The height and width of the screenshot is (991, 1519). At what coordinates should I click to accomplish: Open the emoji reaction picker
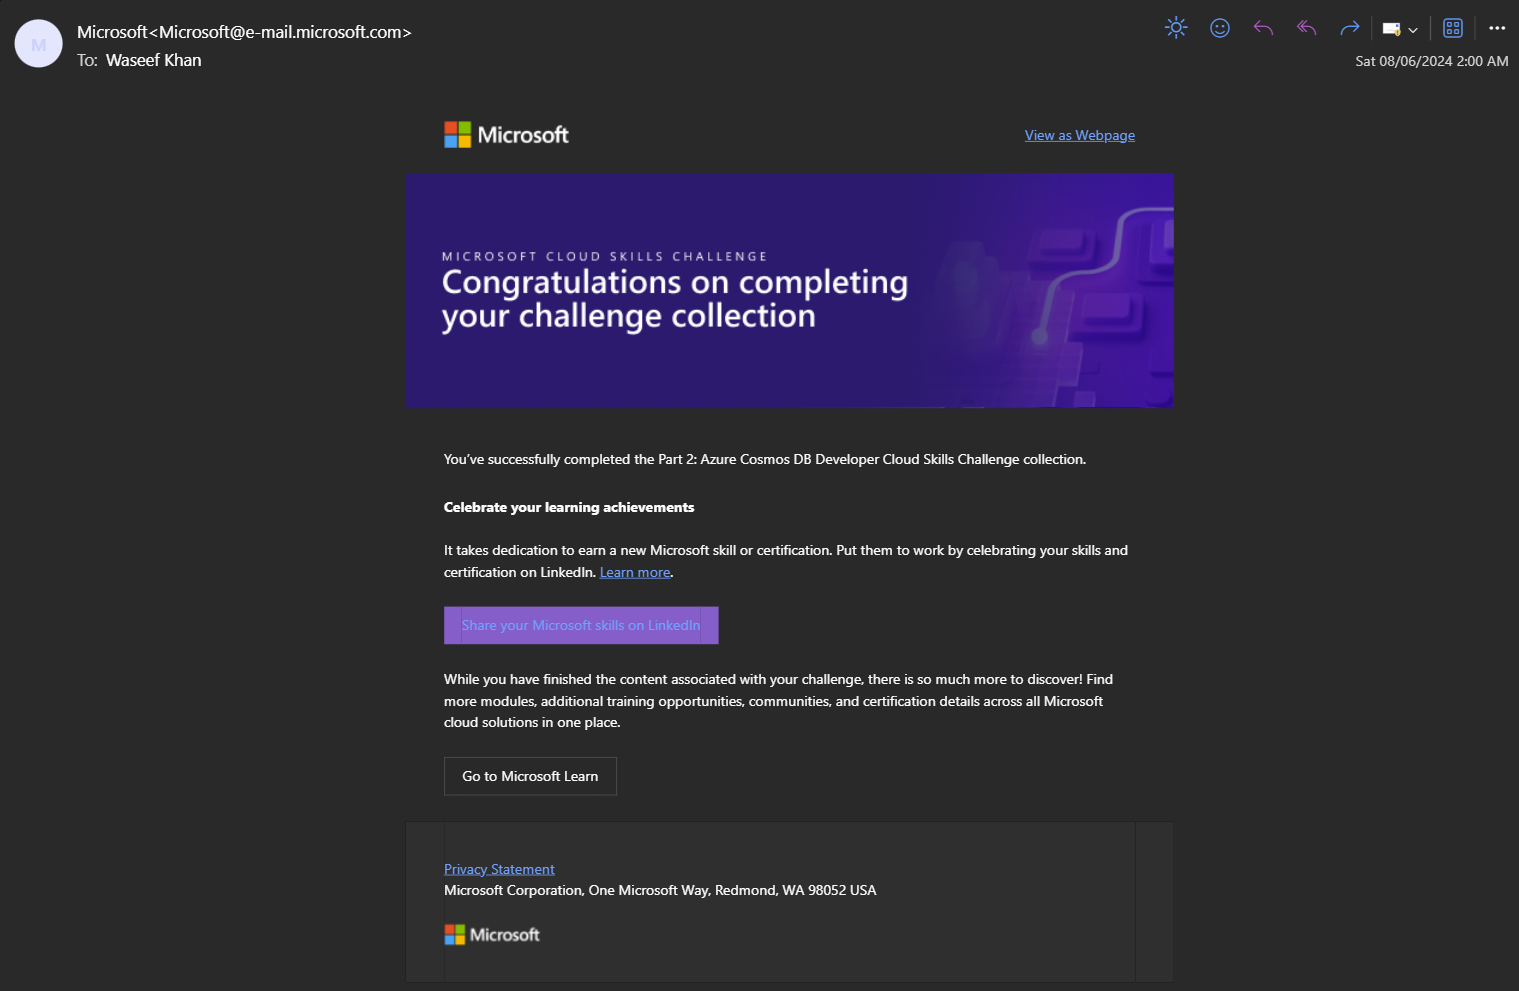1220,28
